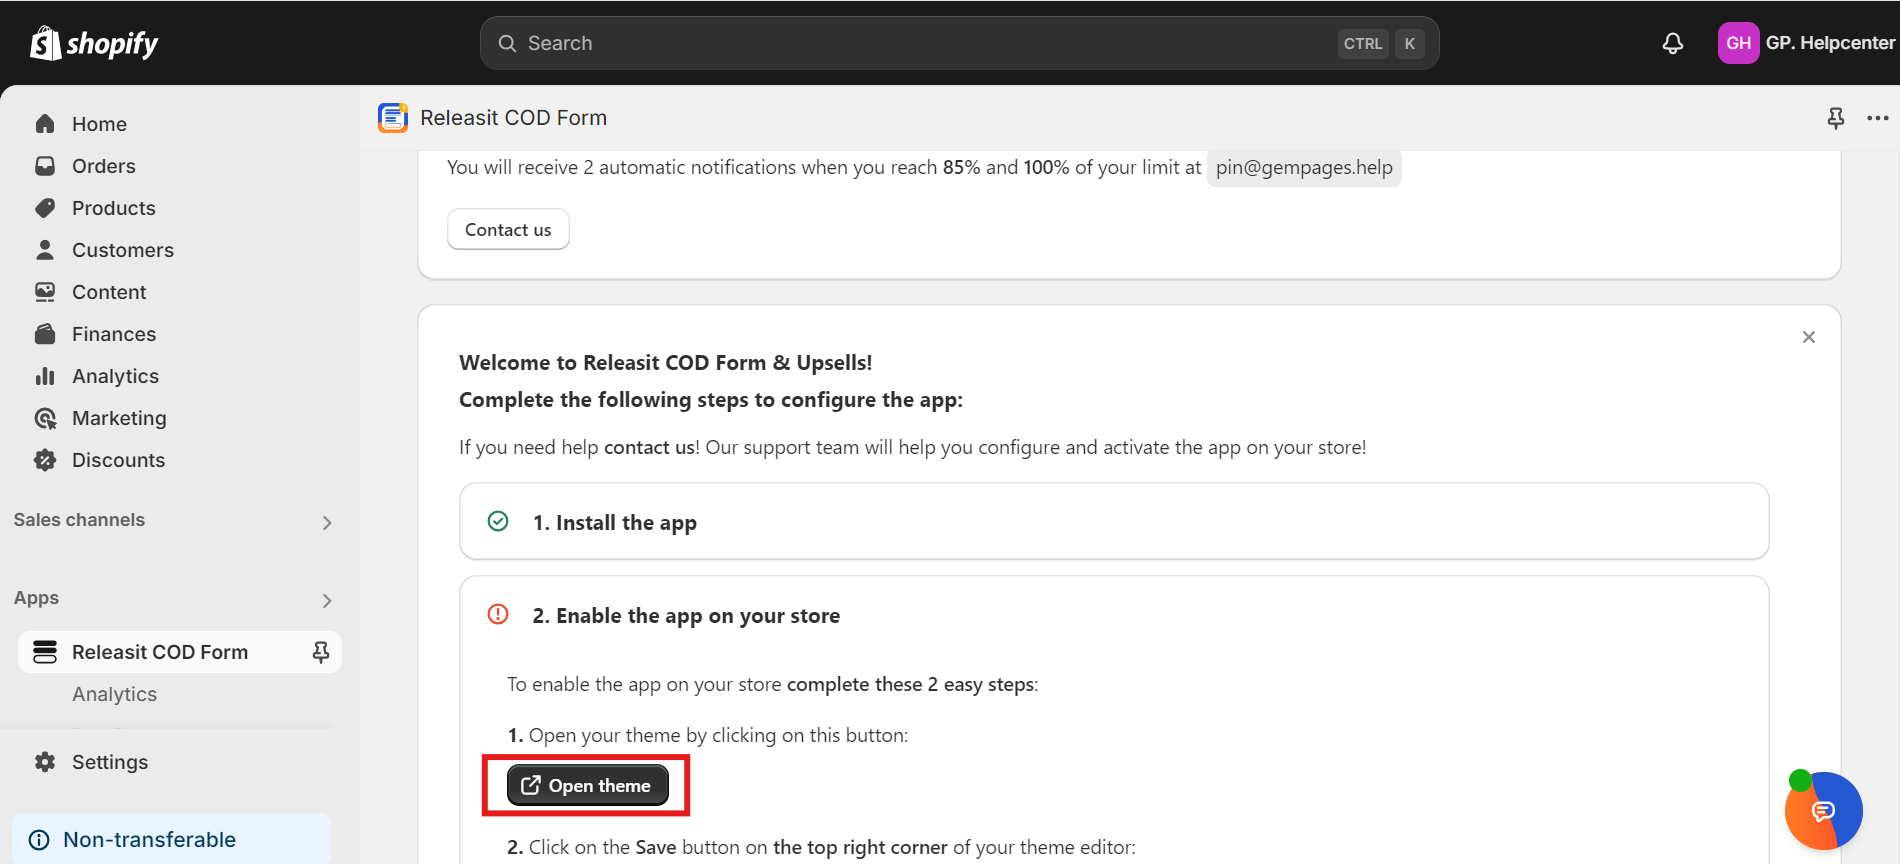Open the notifications bell
Screen dimensions: 1900x864
(1672, 43)
